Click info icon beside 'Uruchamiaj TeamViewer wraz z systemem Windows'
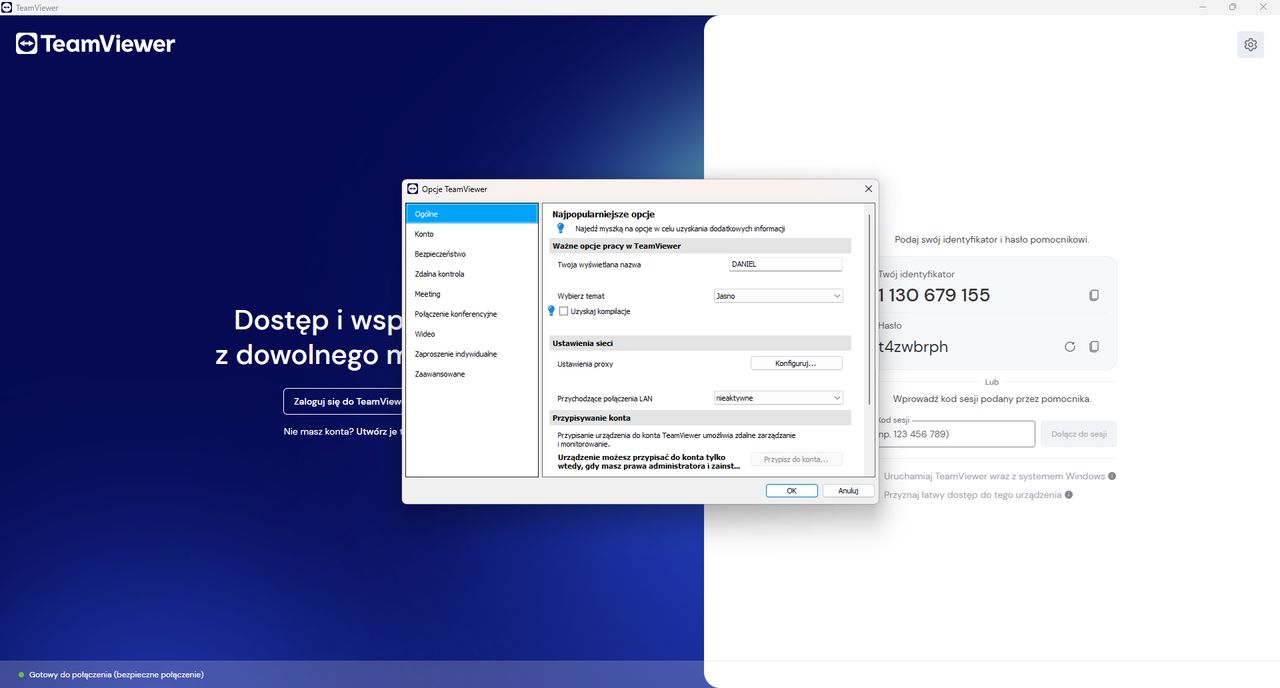Screen dimensions: 1280x688 (x=1112, y=476)
